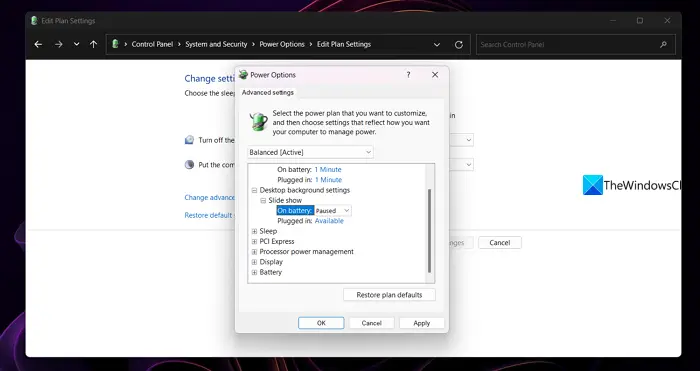
Task: Click OK in Power Options dialog
Action: point(321,323)
